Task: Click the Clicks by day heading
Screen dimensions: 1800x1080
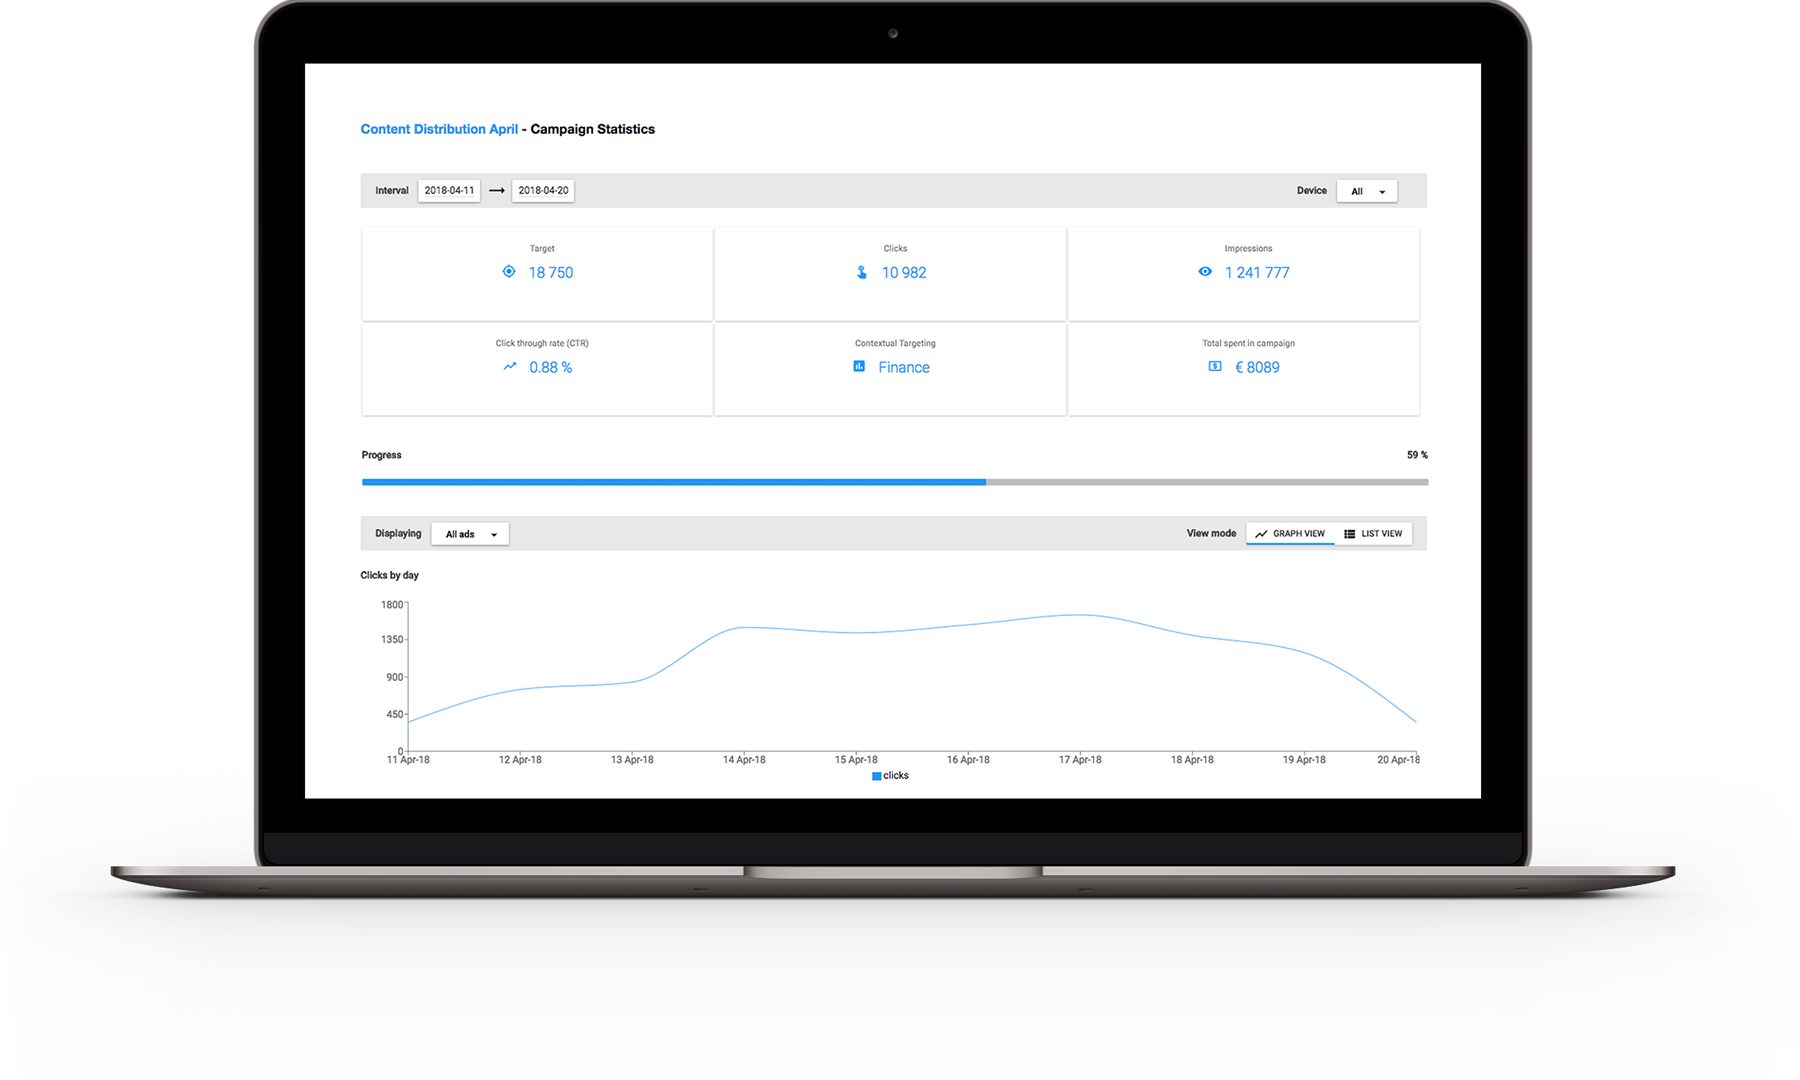Action: pos(389,575)
